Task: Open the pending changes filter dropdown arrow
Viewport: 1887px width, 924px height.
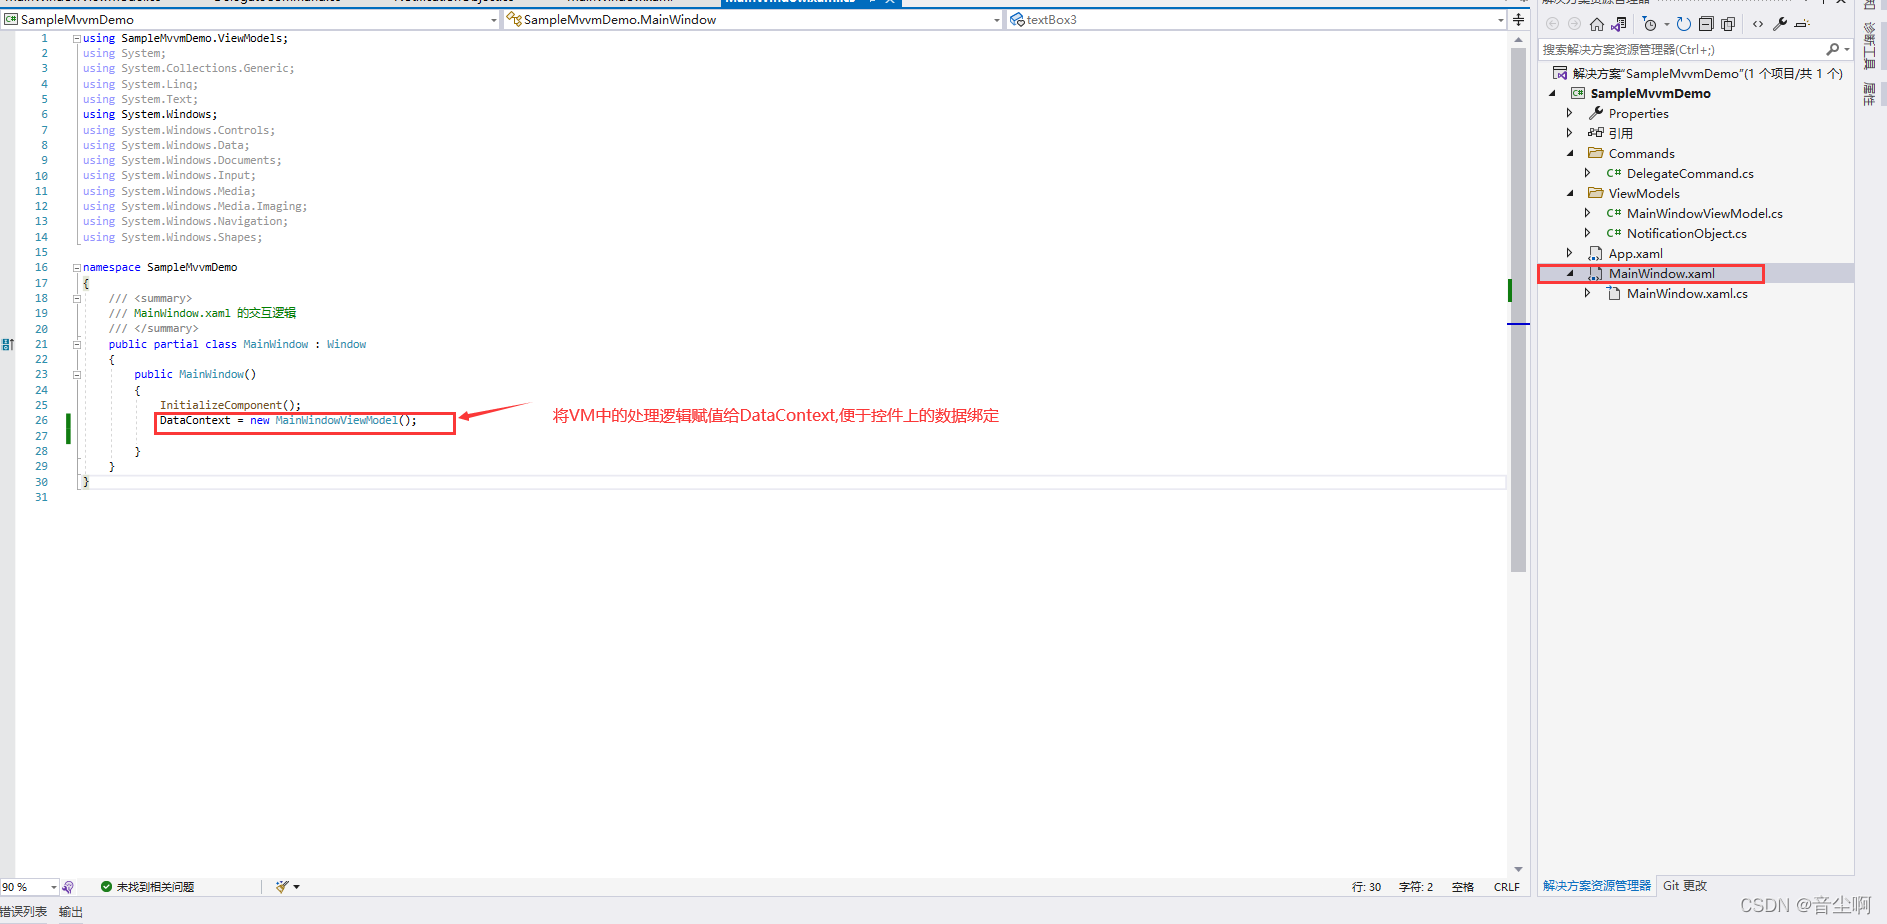Action: click(x=1666, y=24)
